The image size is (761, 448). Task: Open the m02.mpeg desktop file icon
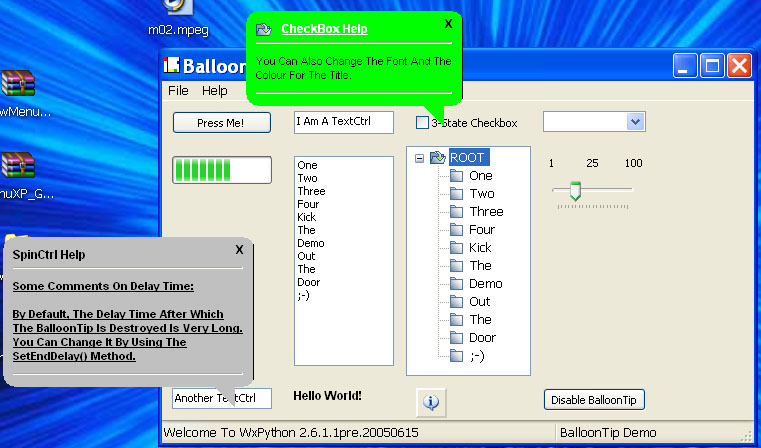click(173, 8)
